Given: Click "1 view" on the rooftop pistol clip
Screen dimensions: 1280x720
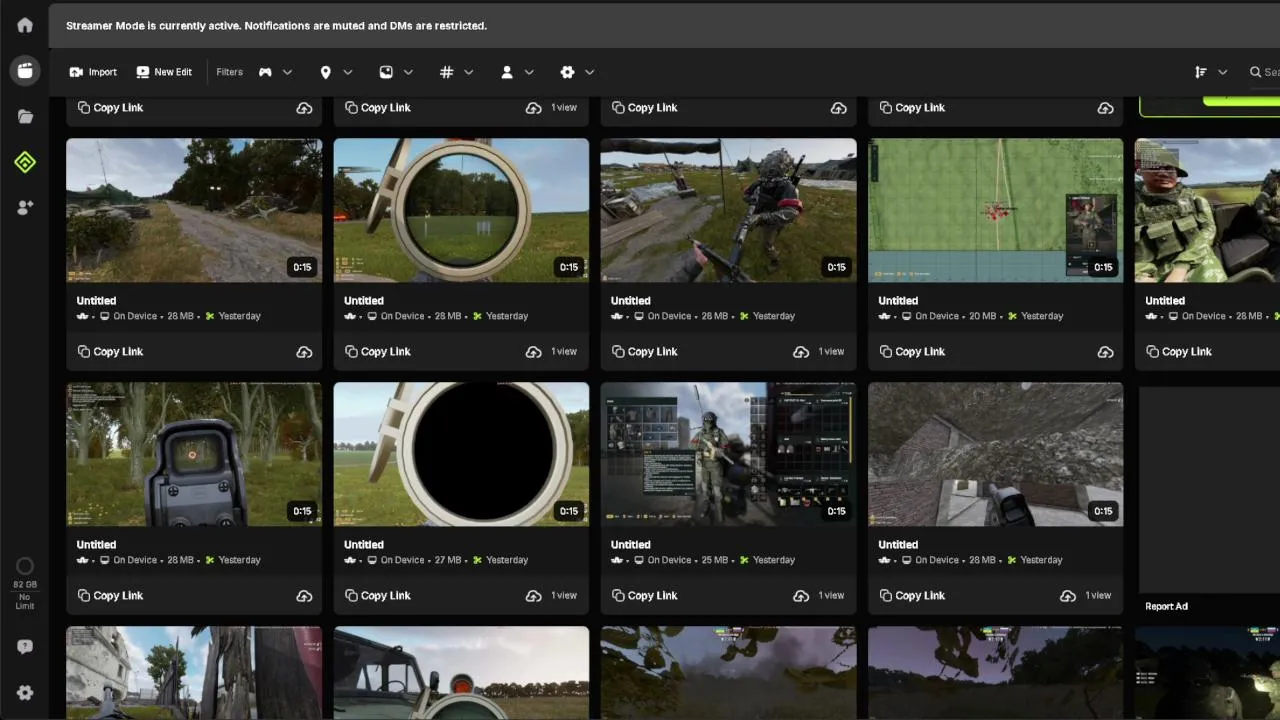Looking at the screenshot, I should pyautogui.click(x=1098, y=596).
